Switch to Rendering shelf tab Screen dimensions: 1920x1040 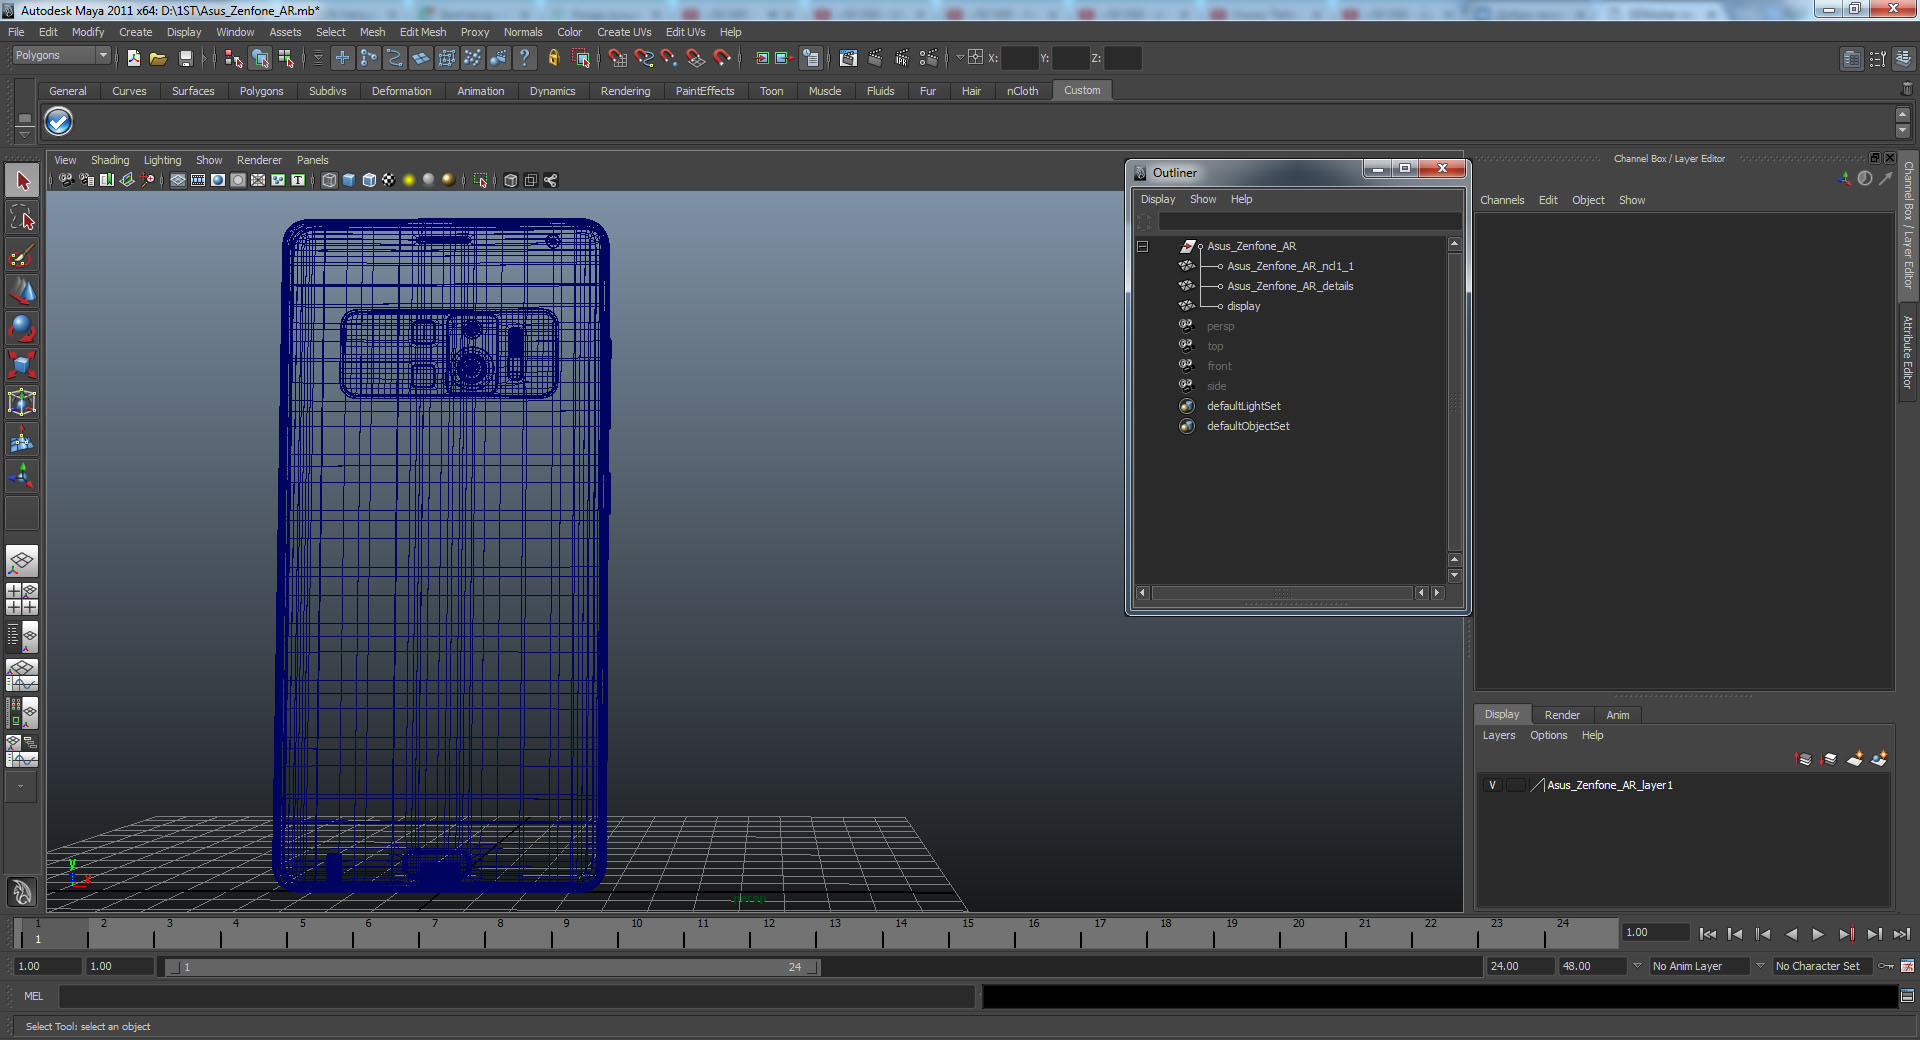point(625,91)
